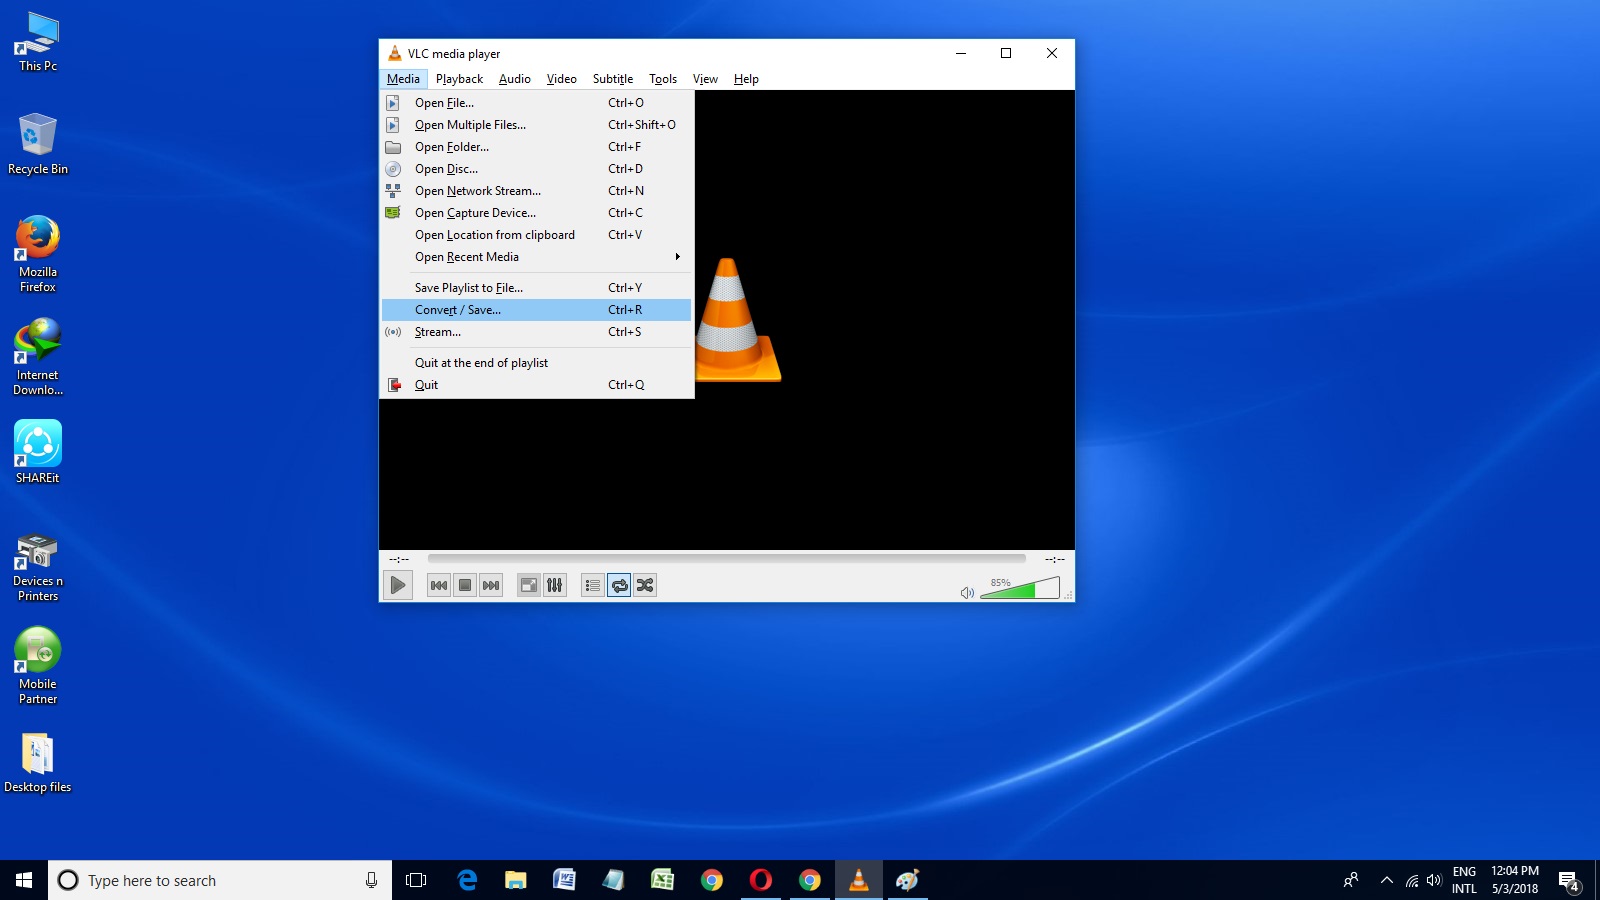Select Open Folder... entry
Screen dimensions: 1600x900
click(537, 147)
